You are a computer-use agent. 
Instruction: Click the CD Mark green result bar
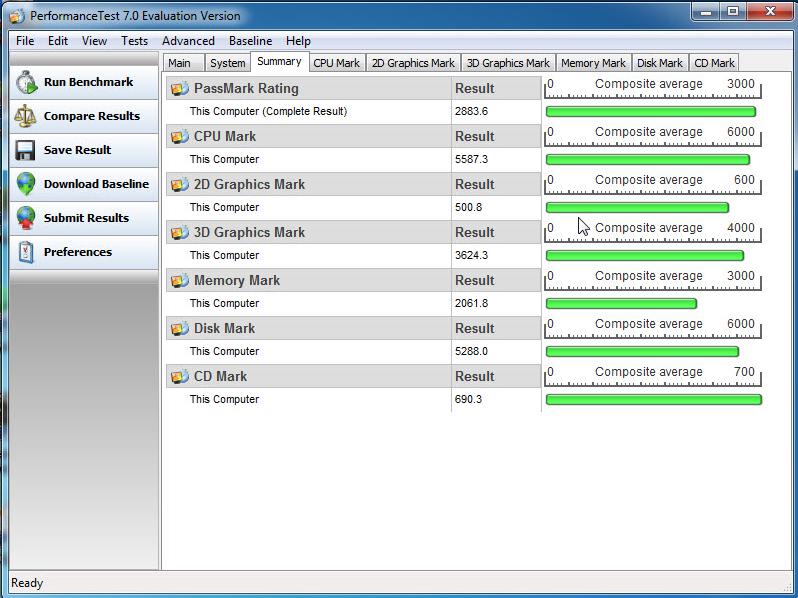[653, 400]
